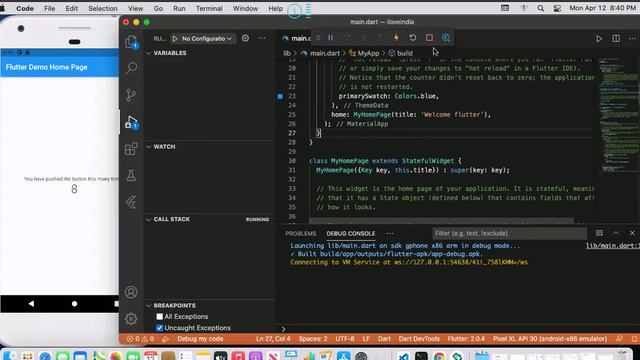Image resolution: width=640 pixels, height=360 pixels.
Task: Clear the debug console output
Action: (x=599, y=233)
